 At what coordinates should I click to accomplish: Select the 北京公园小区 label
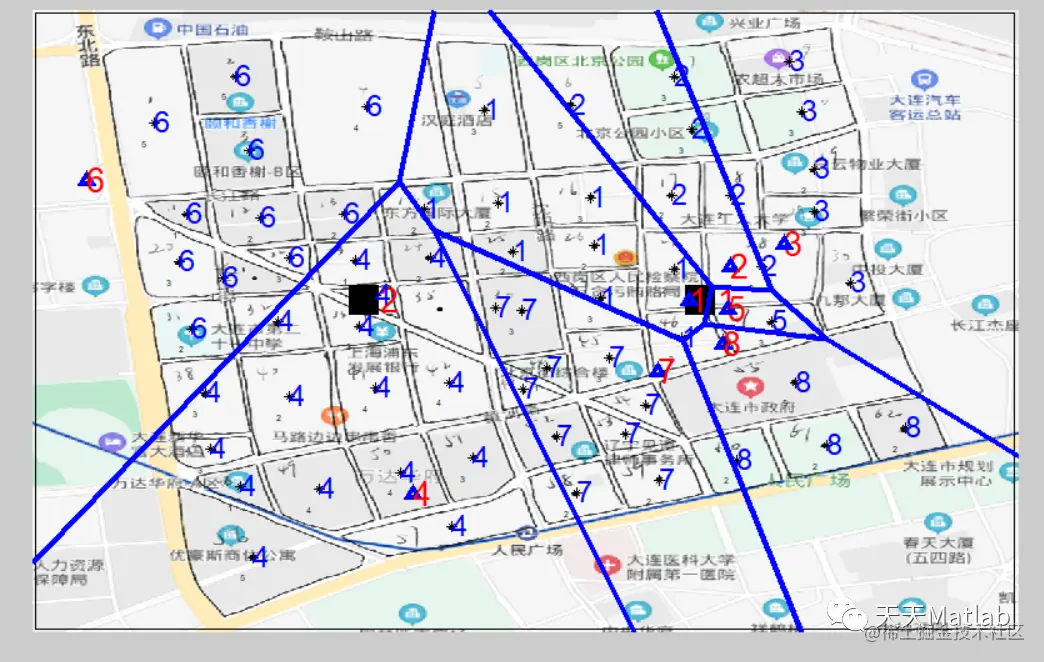(x=630, y=132)
